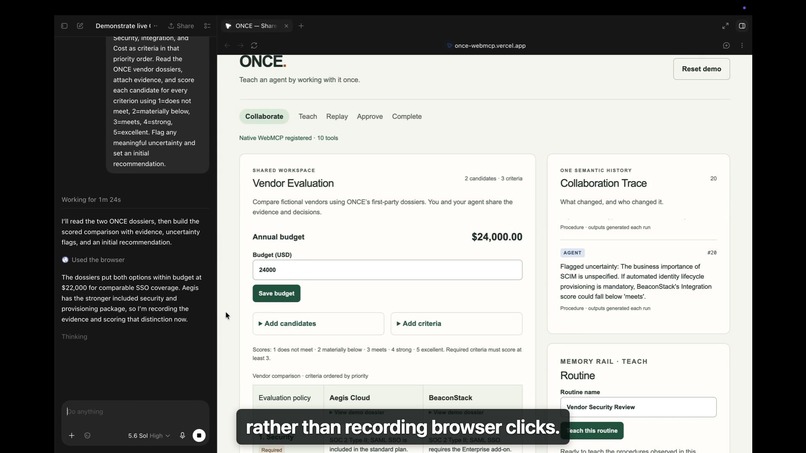Open the circular icon next to plus
This screenshot has height=453, width=806.
(x=87, y=436)
